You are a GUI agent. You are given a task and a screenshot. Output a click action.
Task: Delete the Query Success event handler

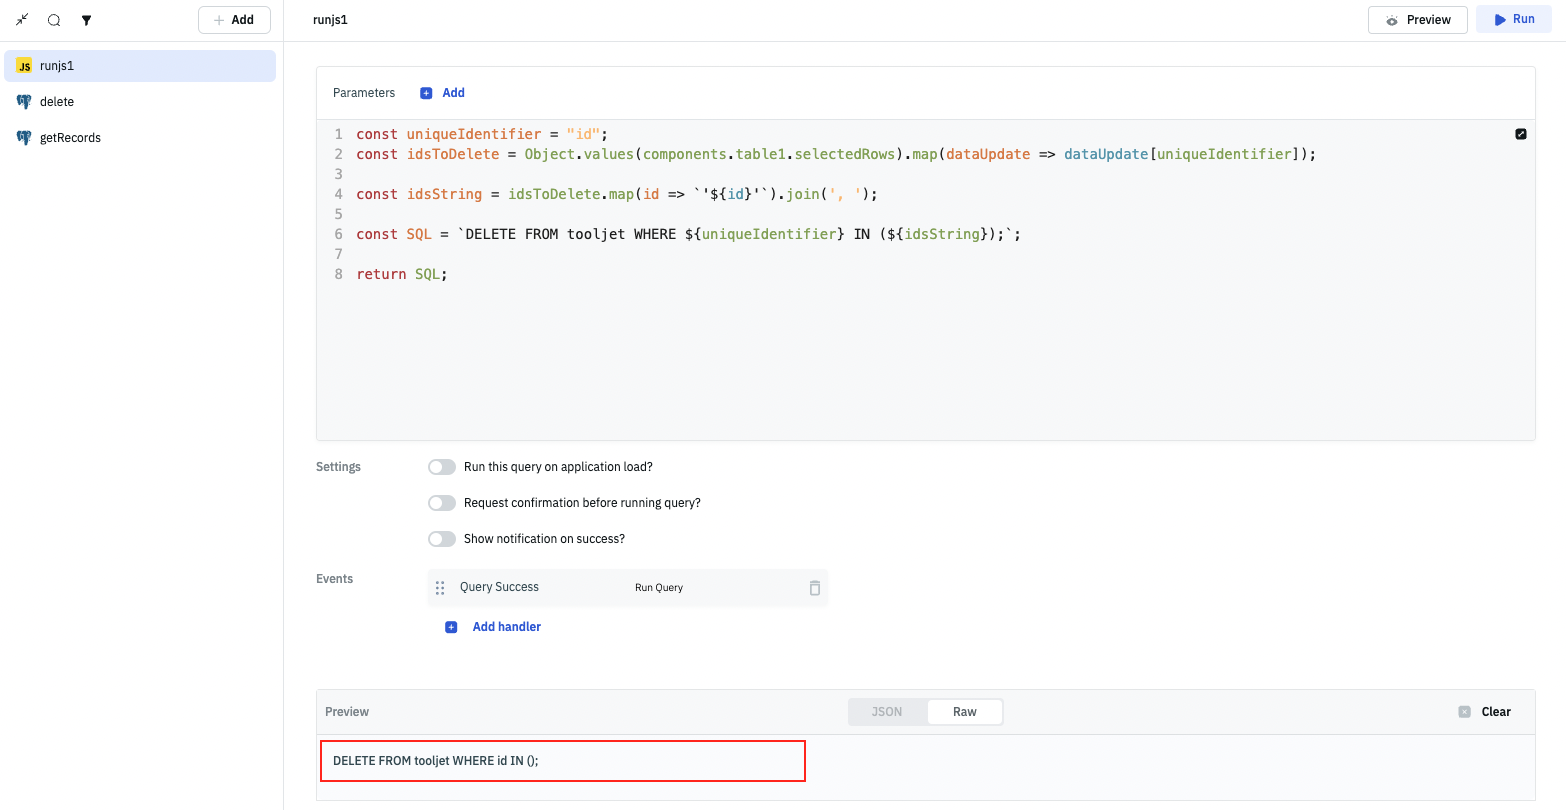[814, 588]
